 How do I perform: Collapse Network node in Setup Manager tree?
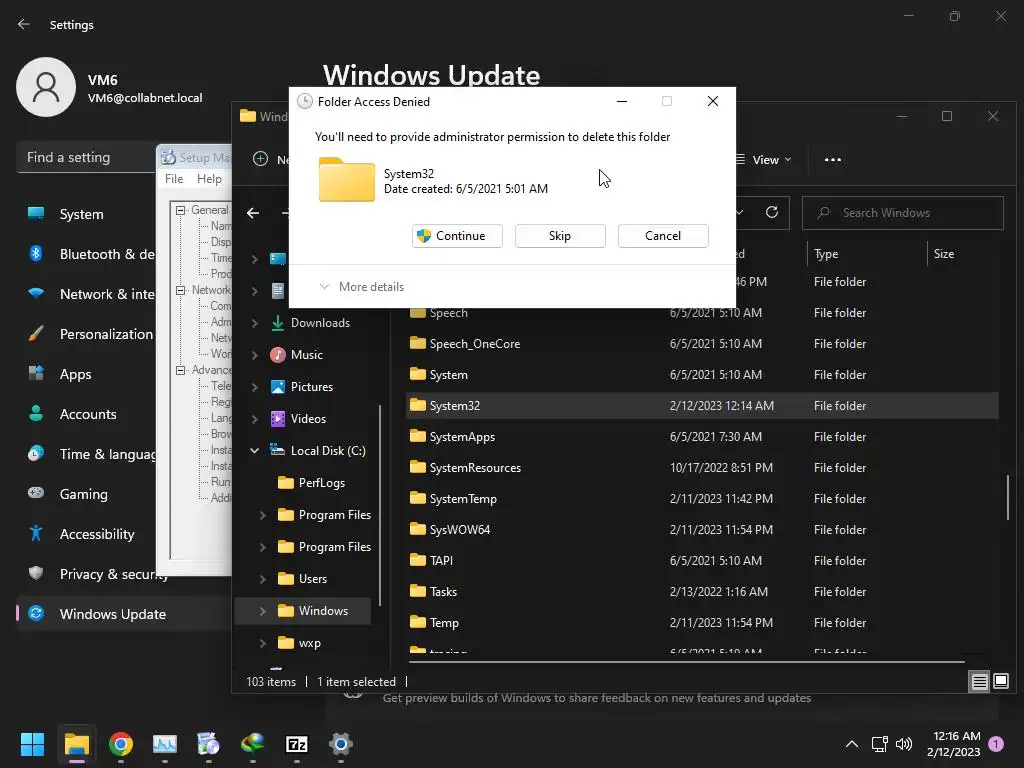tap(180, 290)
